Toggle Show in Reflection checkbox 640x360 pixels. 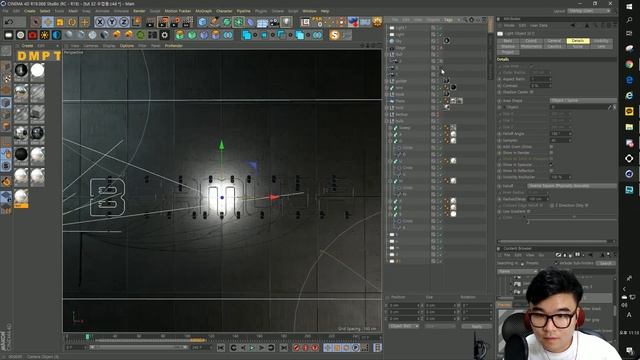pos(551,171)
